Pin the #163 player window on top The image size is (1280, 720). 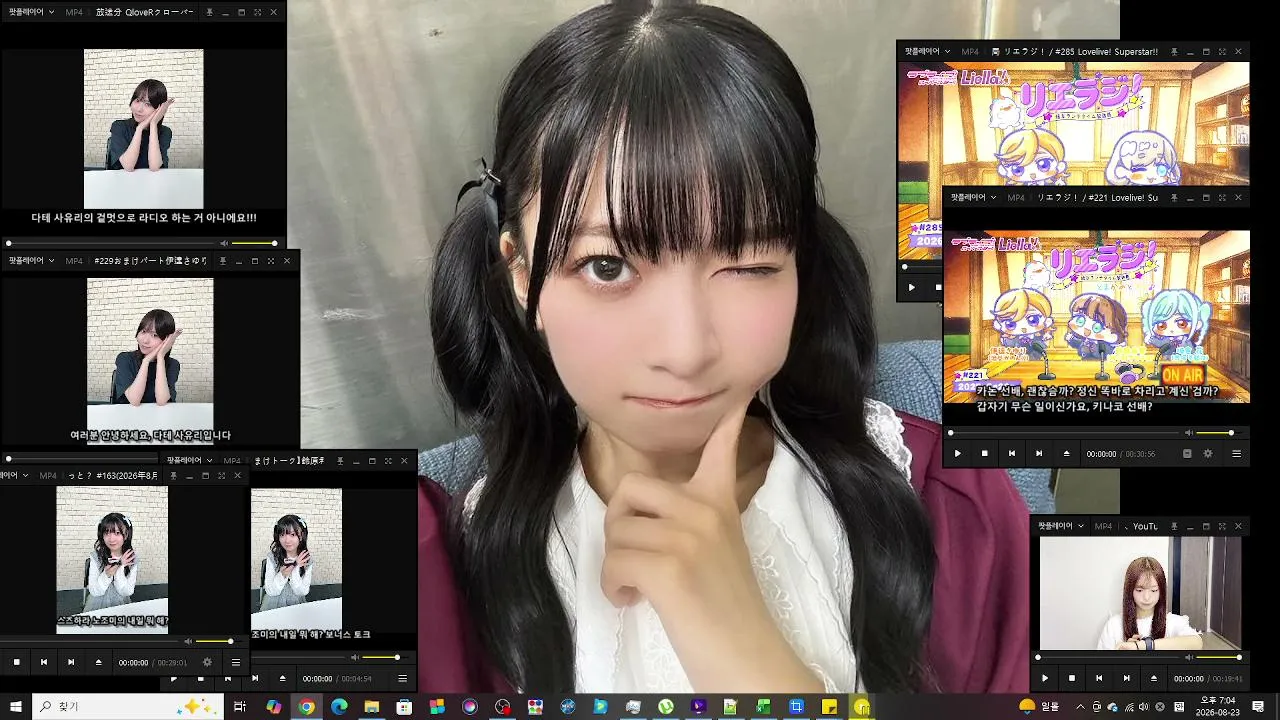pyautogui.click(x=173, y=476)
